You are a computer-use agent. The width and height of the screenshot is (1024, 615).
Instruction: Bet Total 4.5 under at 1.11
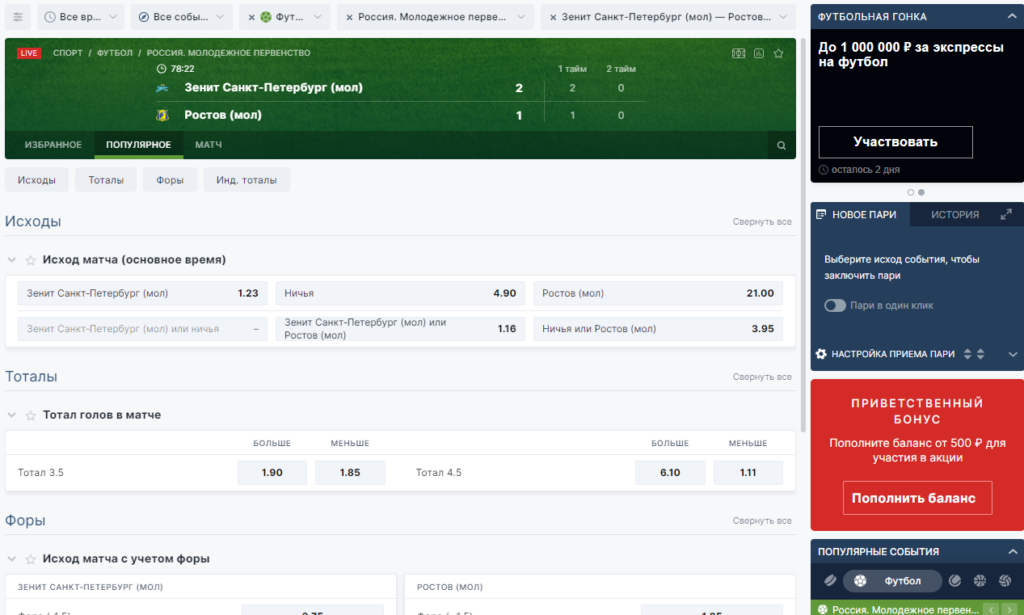tap(748, 473)
